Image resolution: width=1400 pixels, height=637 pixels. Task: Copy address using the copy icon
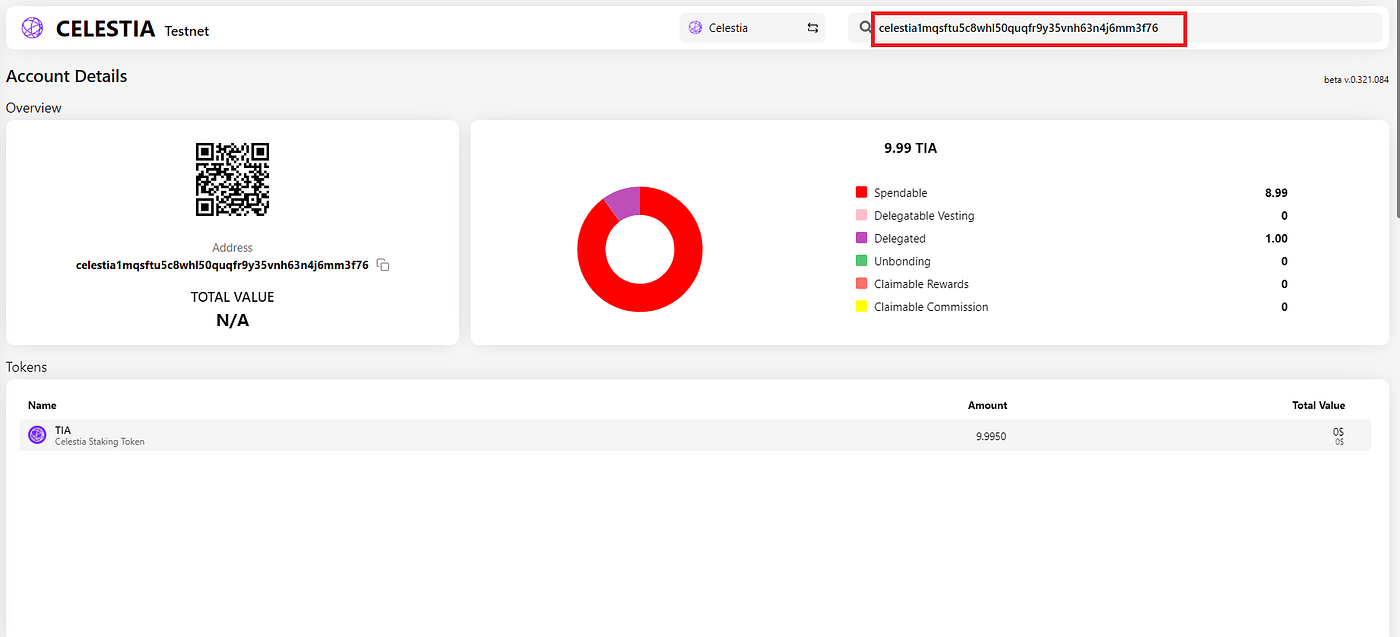coord(383,265)
